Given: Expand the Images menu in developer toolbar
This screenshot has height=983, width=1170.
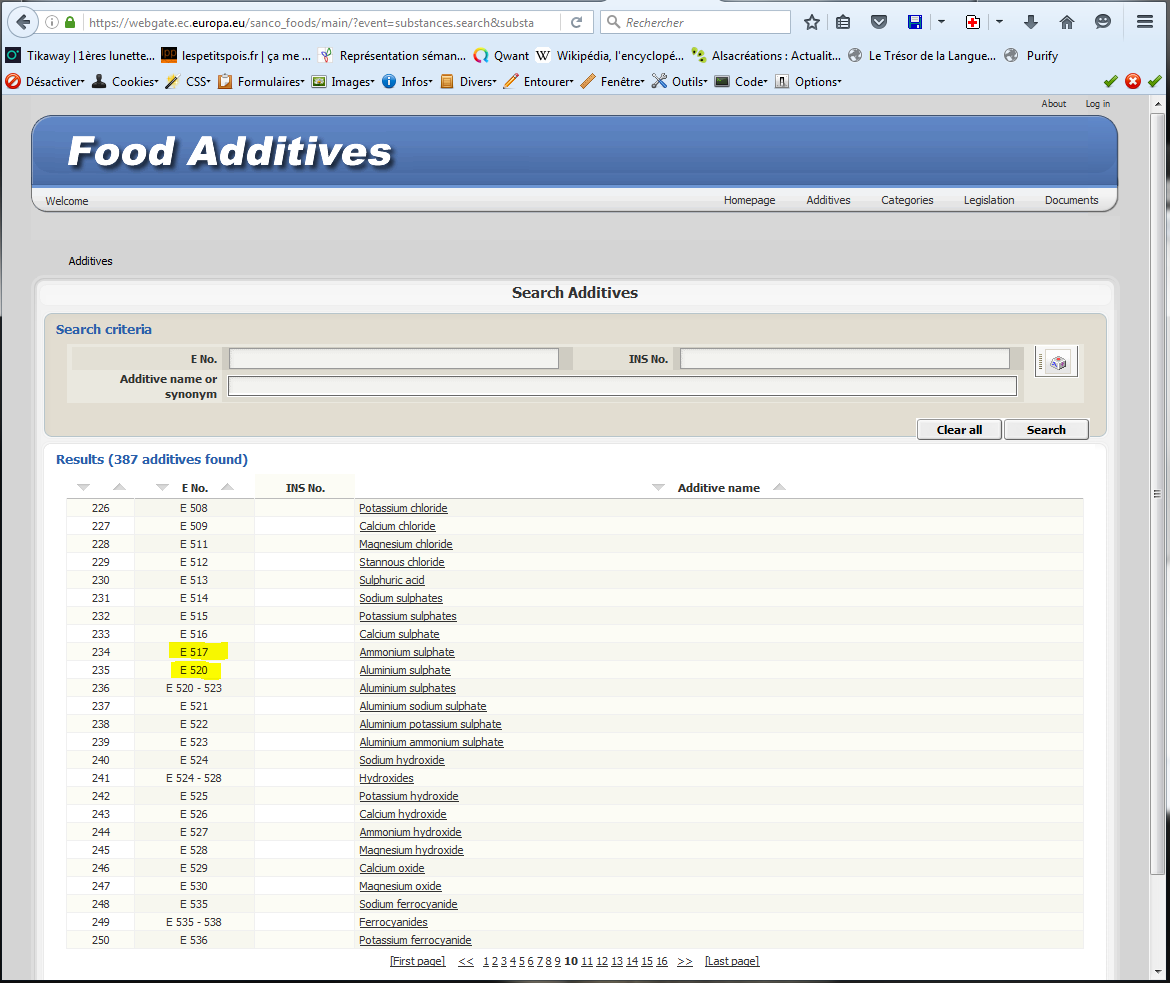Looking at the screenshot, I should [x=342, y=82].
